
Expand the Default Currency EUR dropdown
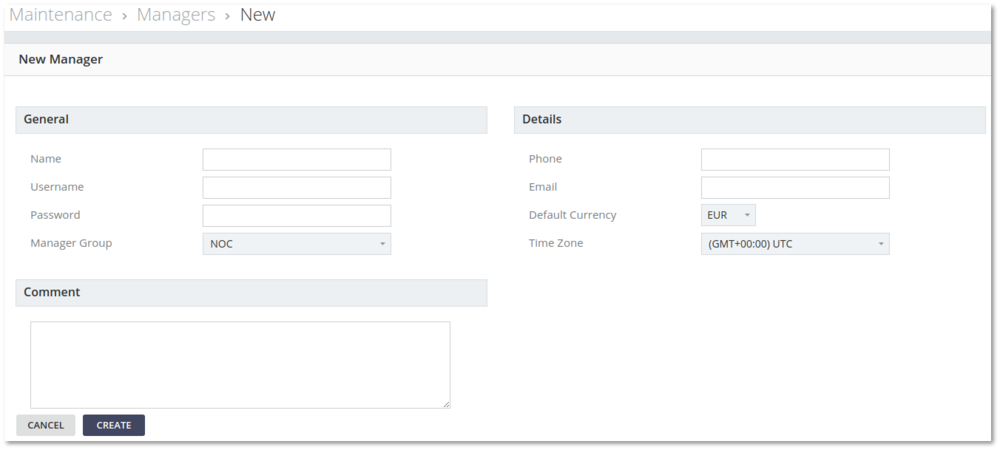(x=728, y=216)
